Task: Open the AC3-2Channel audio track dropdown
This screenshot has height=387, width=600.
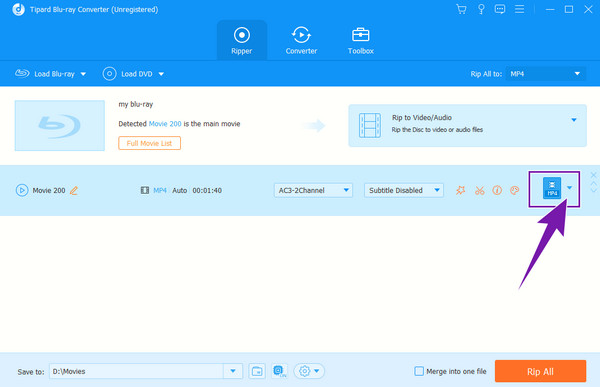Action: tap(313, 190)
